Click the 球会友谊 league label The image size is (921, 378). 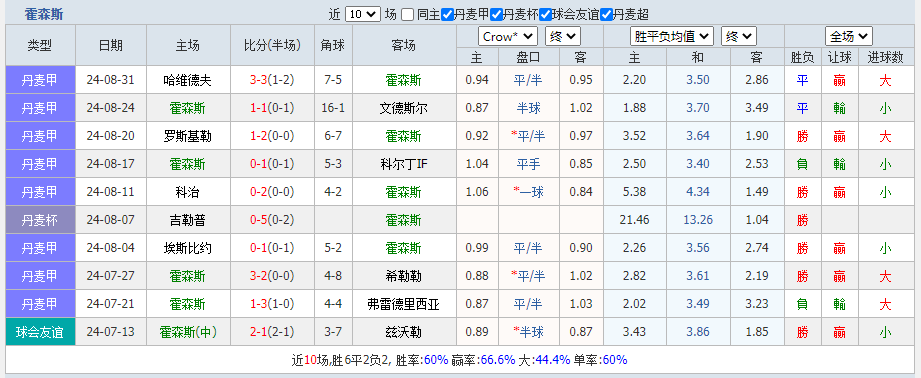tap(40, 333)
